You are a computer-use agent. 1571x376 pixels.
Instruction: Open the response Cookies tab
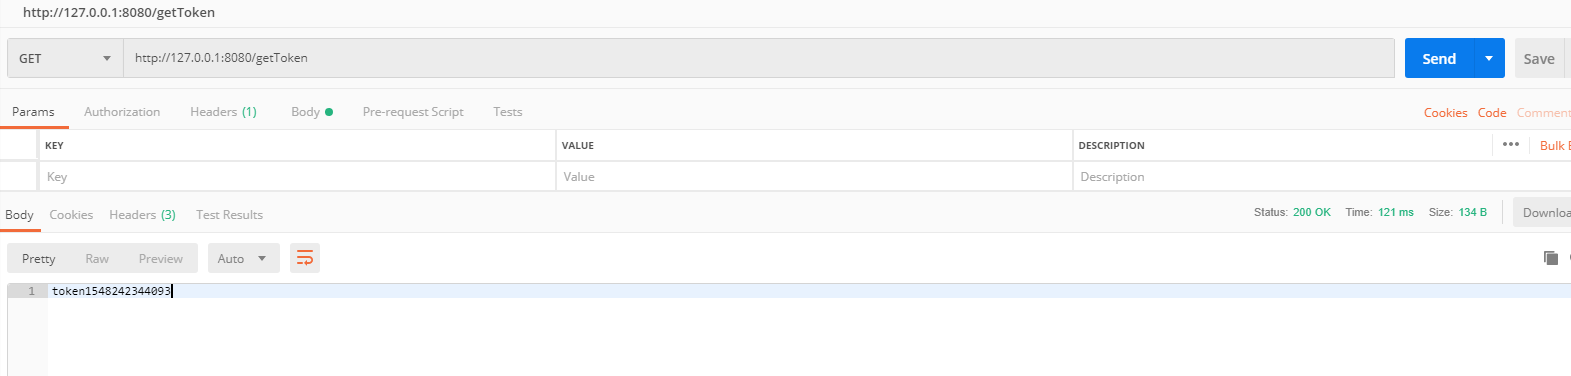pos(71,215)
